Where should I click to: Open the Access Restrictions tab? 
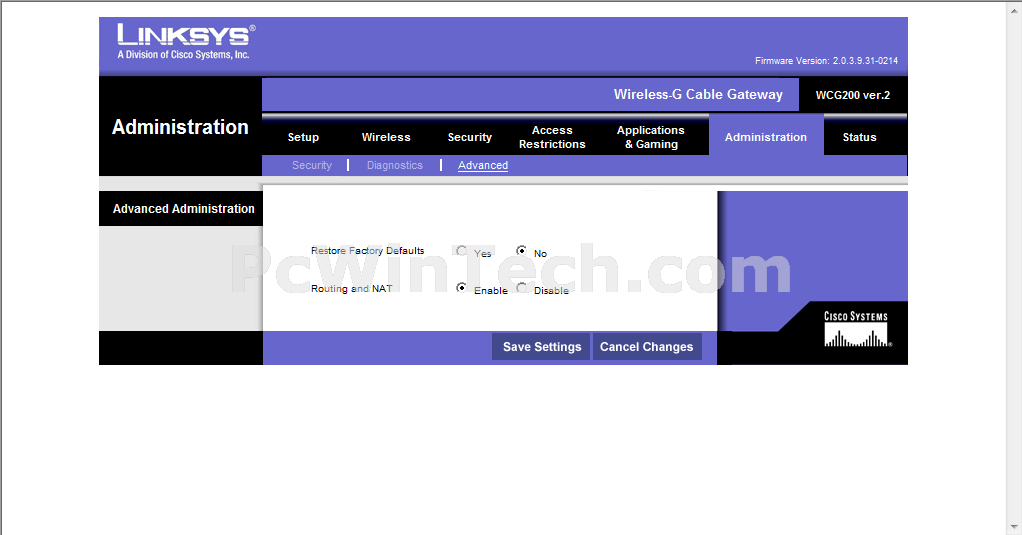(552, 137)
